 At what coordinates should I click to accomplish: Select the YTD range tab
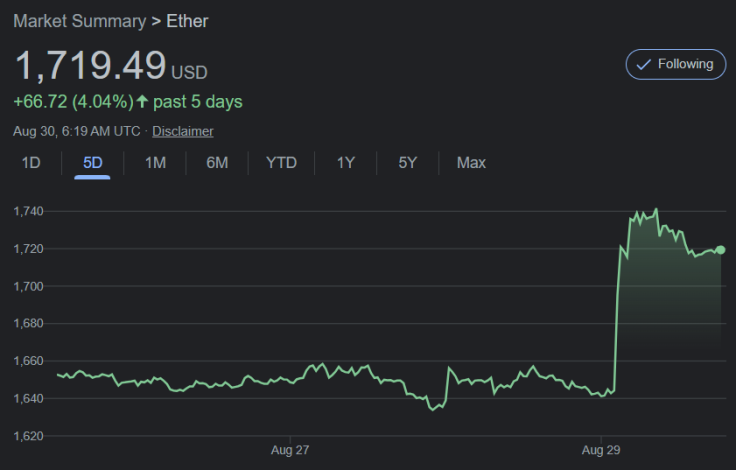[x=281, y=162]
